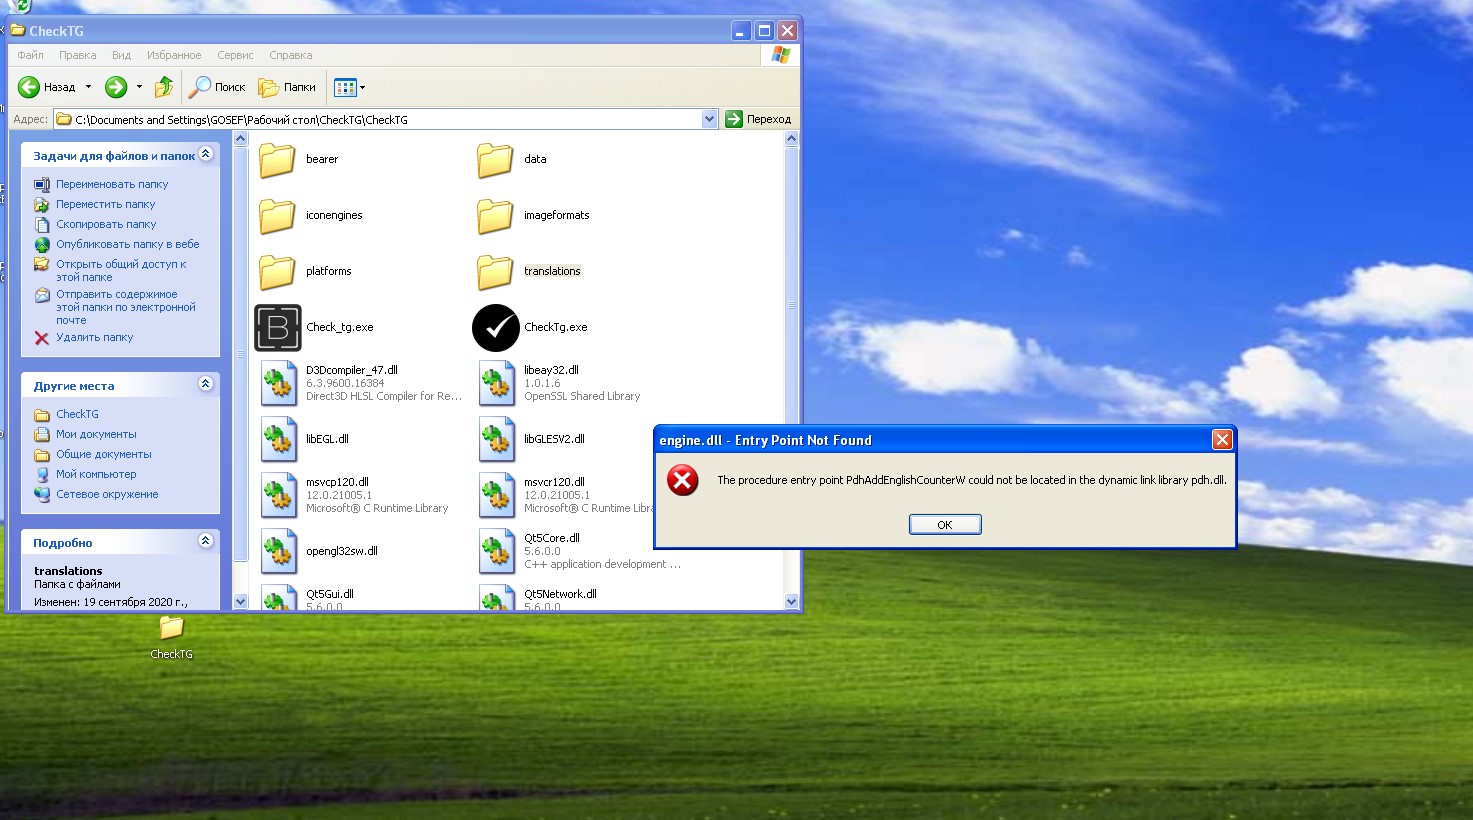
Task: Select the CheckTg.exe checkmark icon
Action: click(x=495, y=327)
